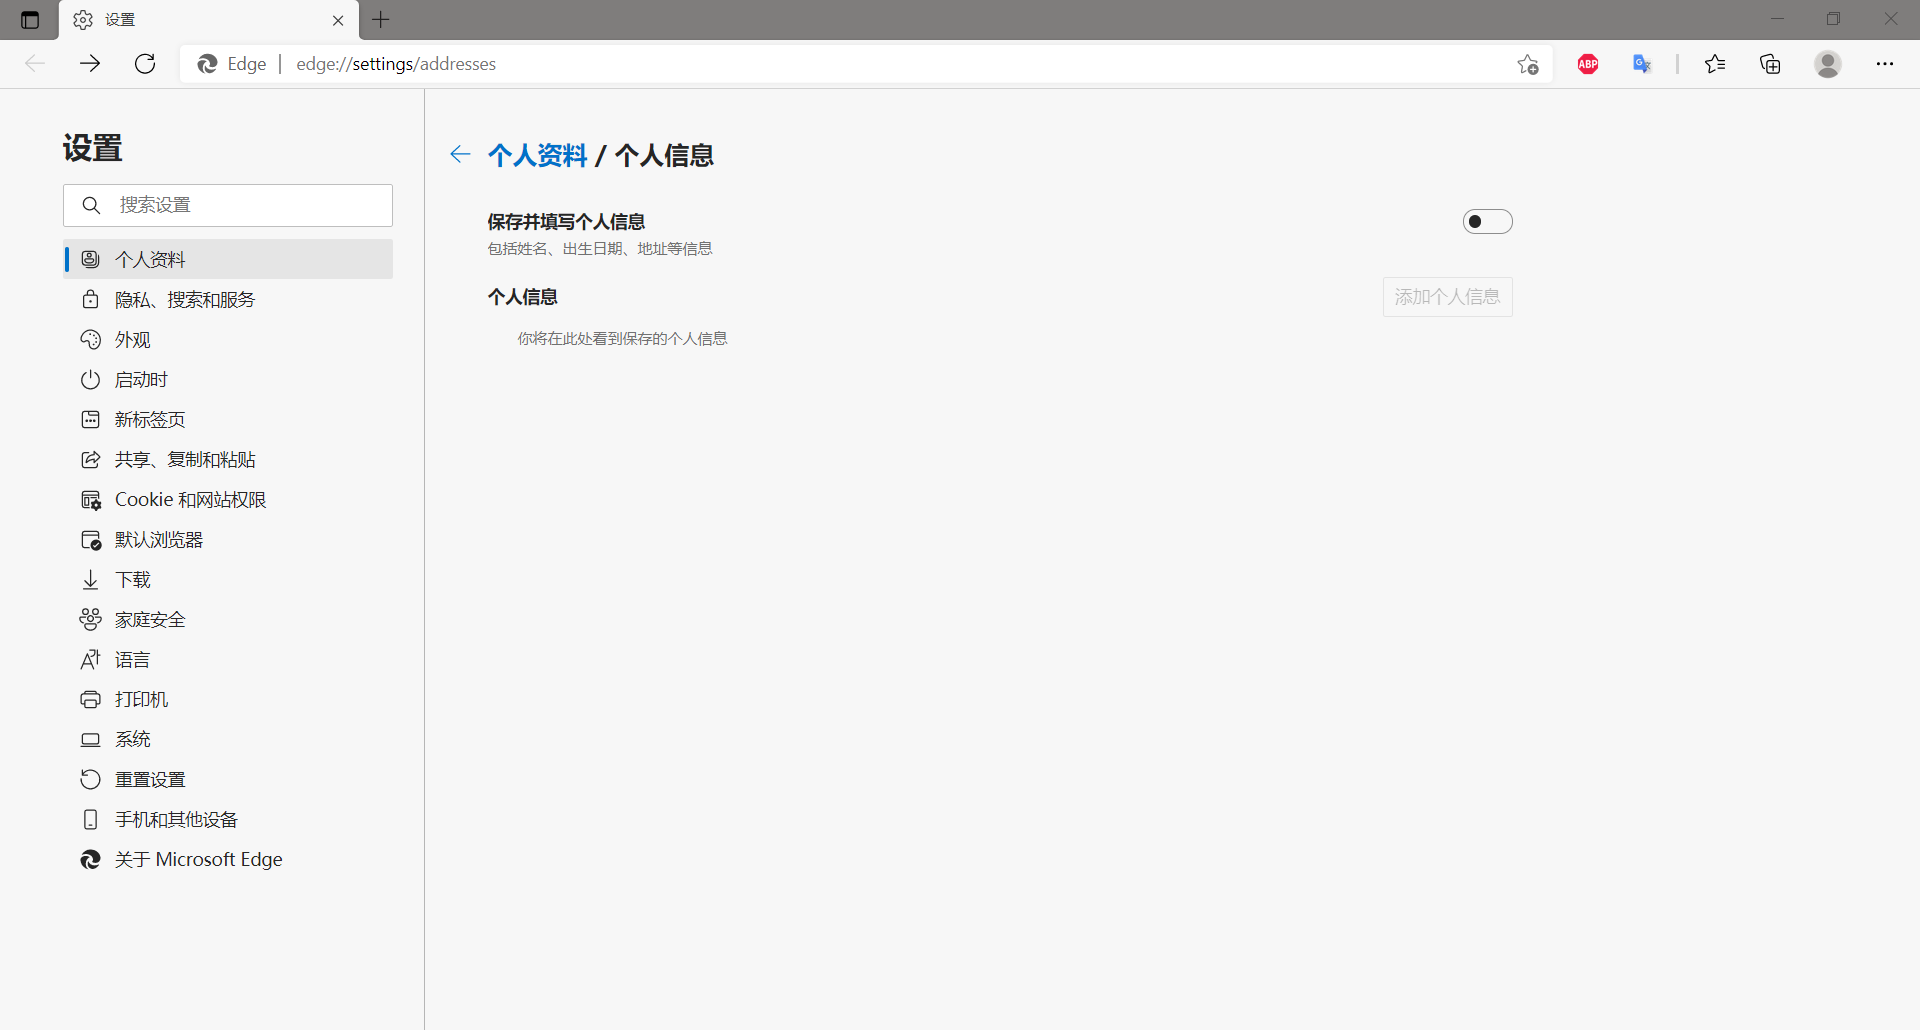The image size is (1920, 1030).
Task: Open 语言 settings
Action: point(228,659)
